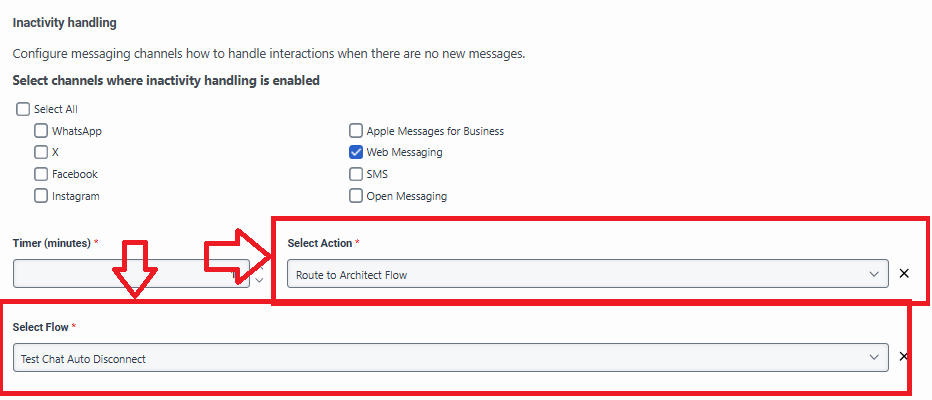The image size is (932, 400).
Task: Check the Select All checkbox
Action: click(23, 109)
